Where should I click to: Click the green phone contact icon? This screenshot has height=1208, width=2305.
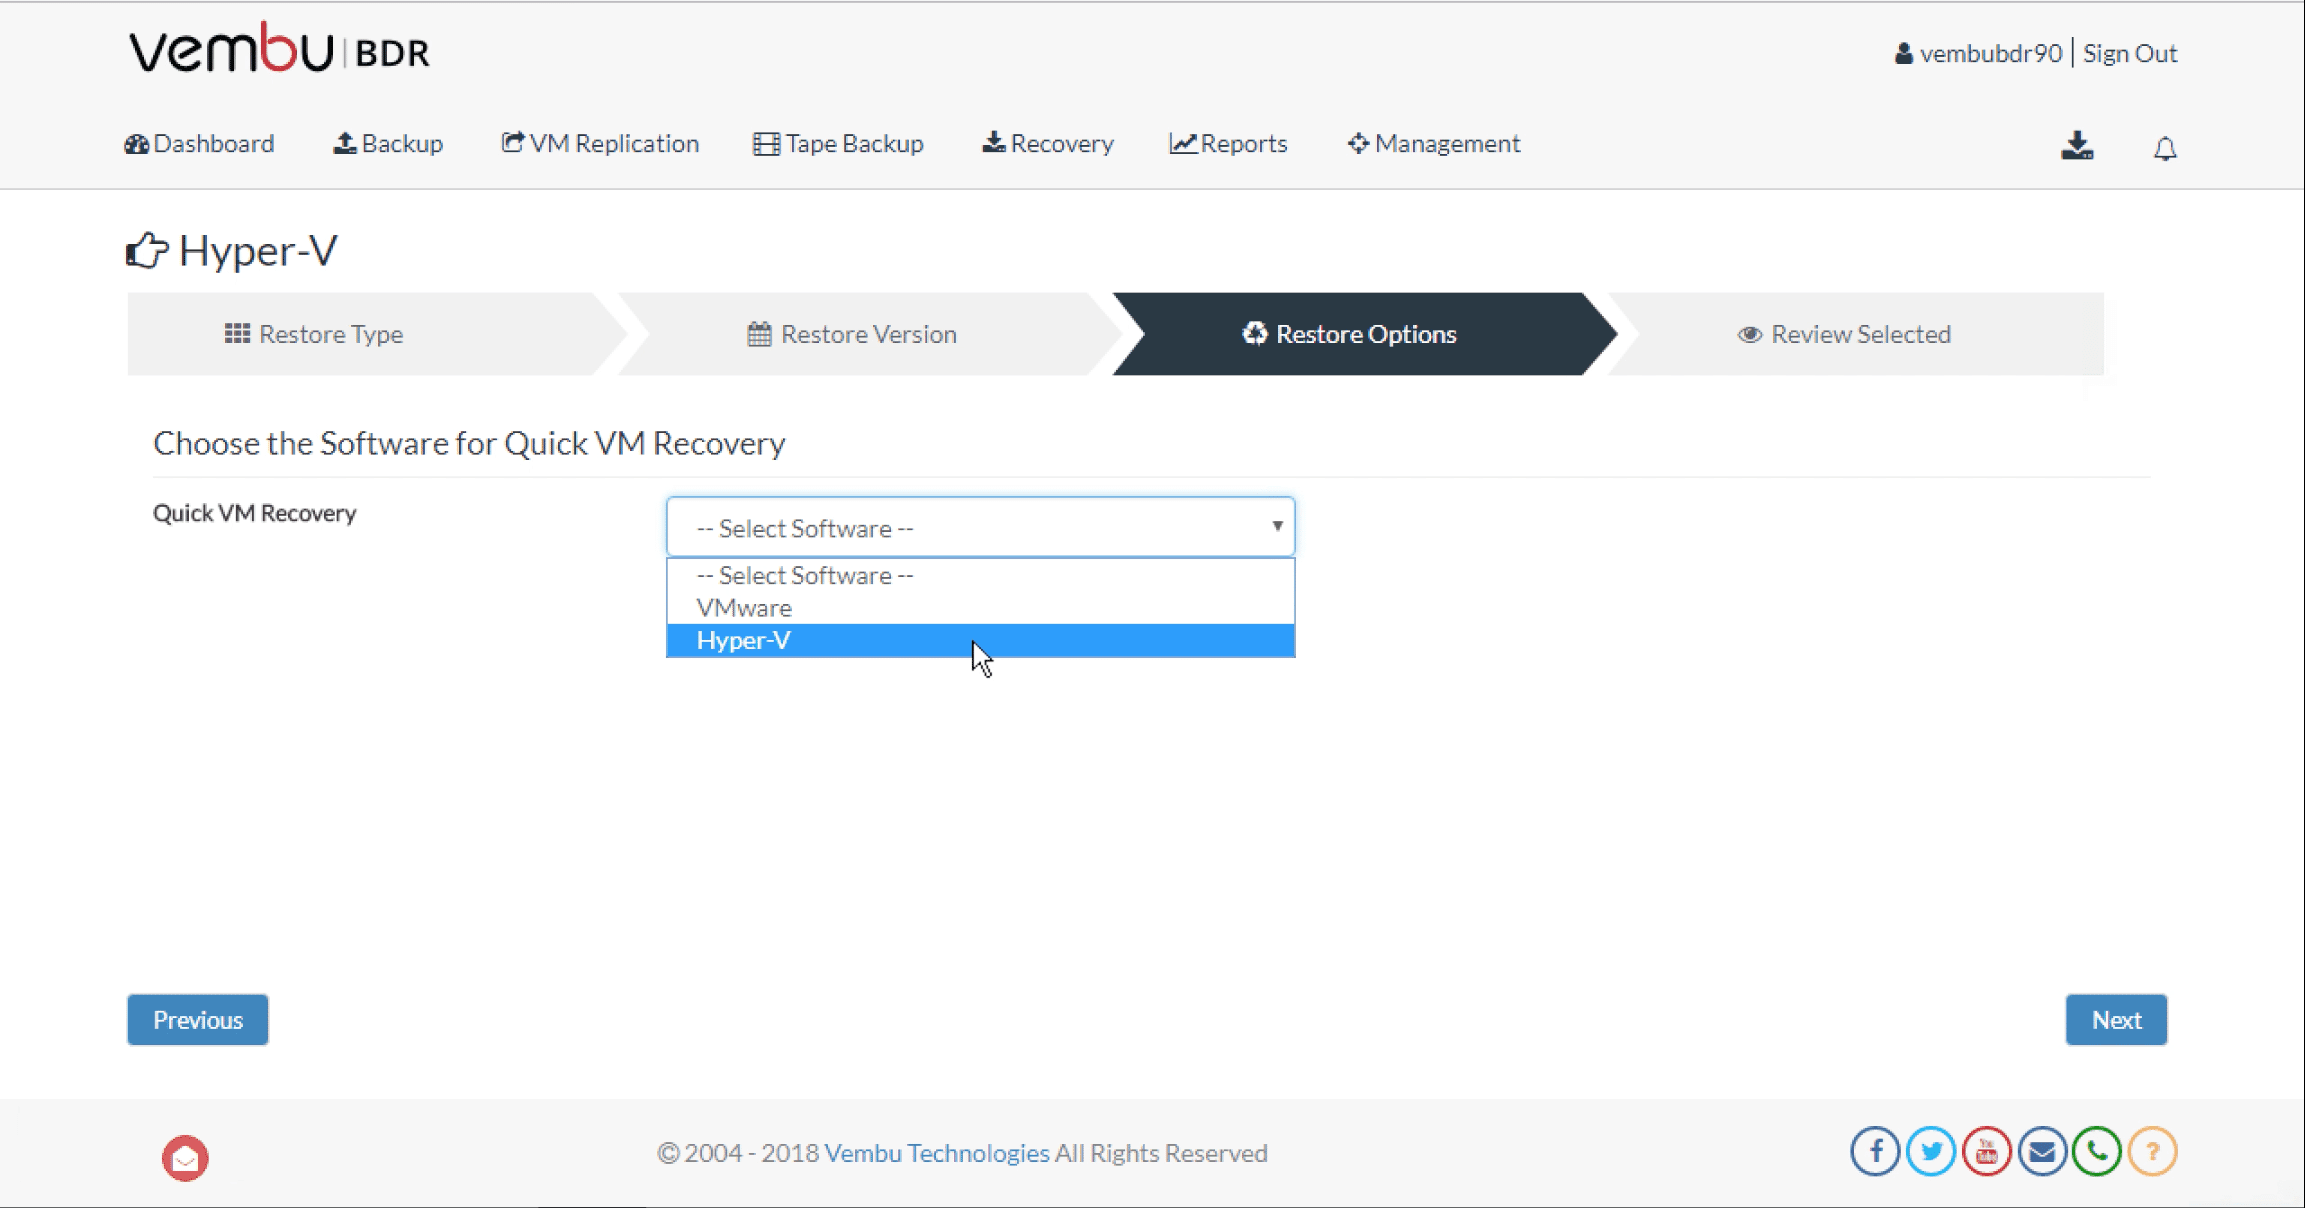tap(2097, 1152)
